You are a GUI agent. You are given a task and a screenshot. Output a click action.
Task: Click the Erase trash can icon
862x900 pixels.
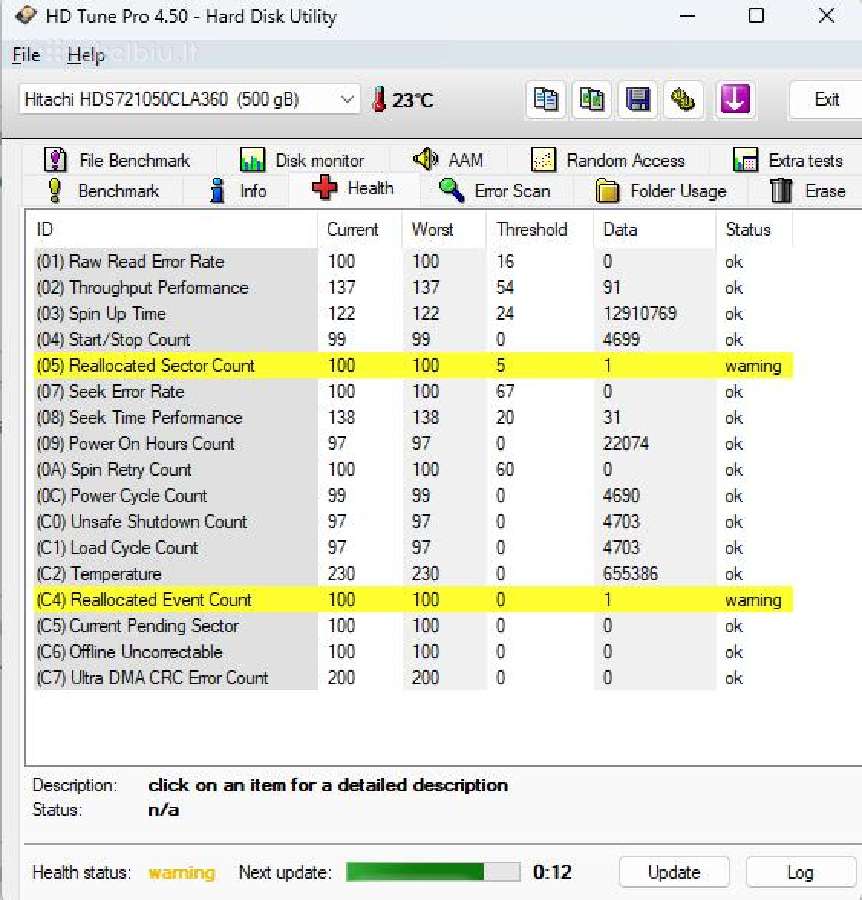coord(781,191)
